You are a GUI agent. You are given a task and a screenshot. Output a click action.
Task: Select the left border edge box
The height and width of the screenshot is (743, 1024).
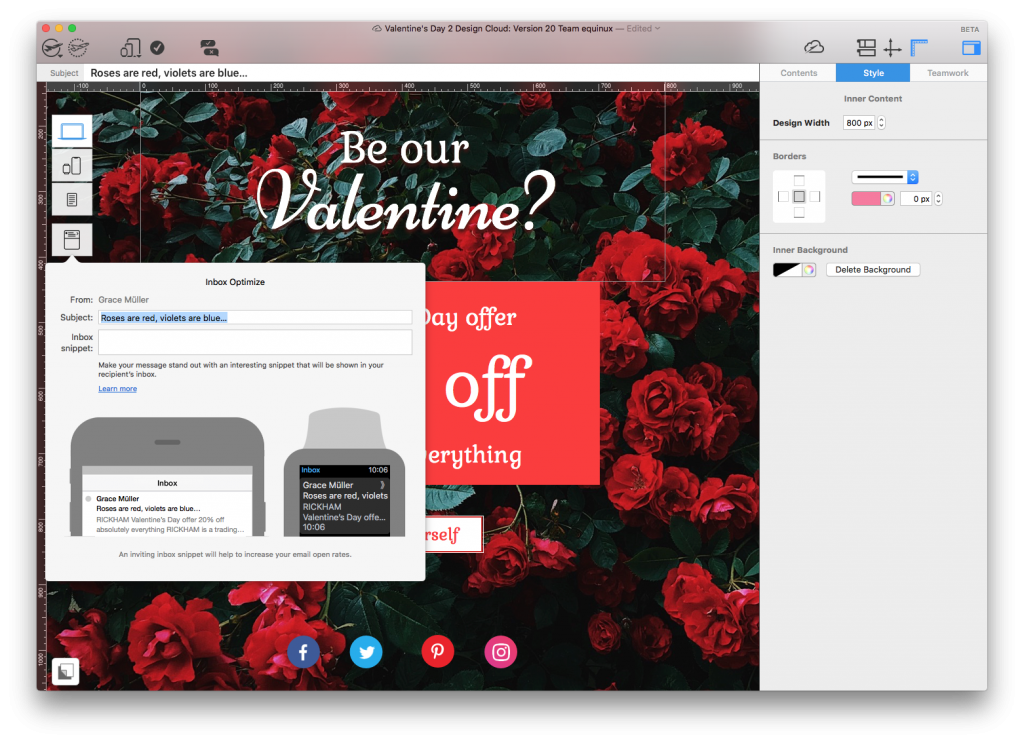(783, 197)
